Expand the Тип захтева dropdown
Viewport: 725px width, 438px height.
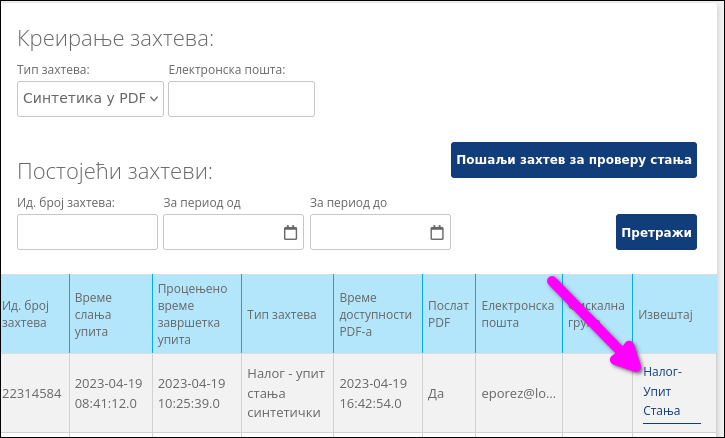pyautogui.click(x=91, y=99)
